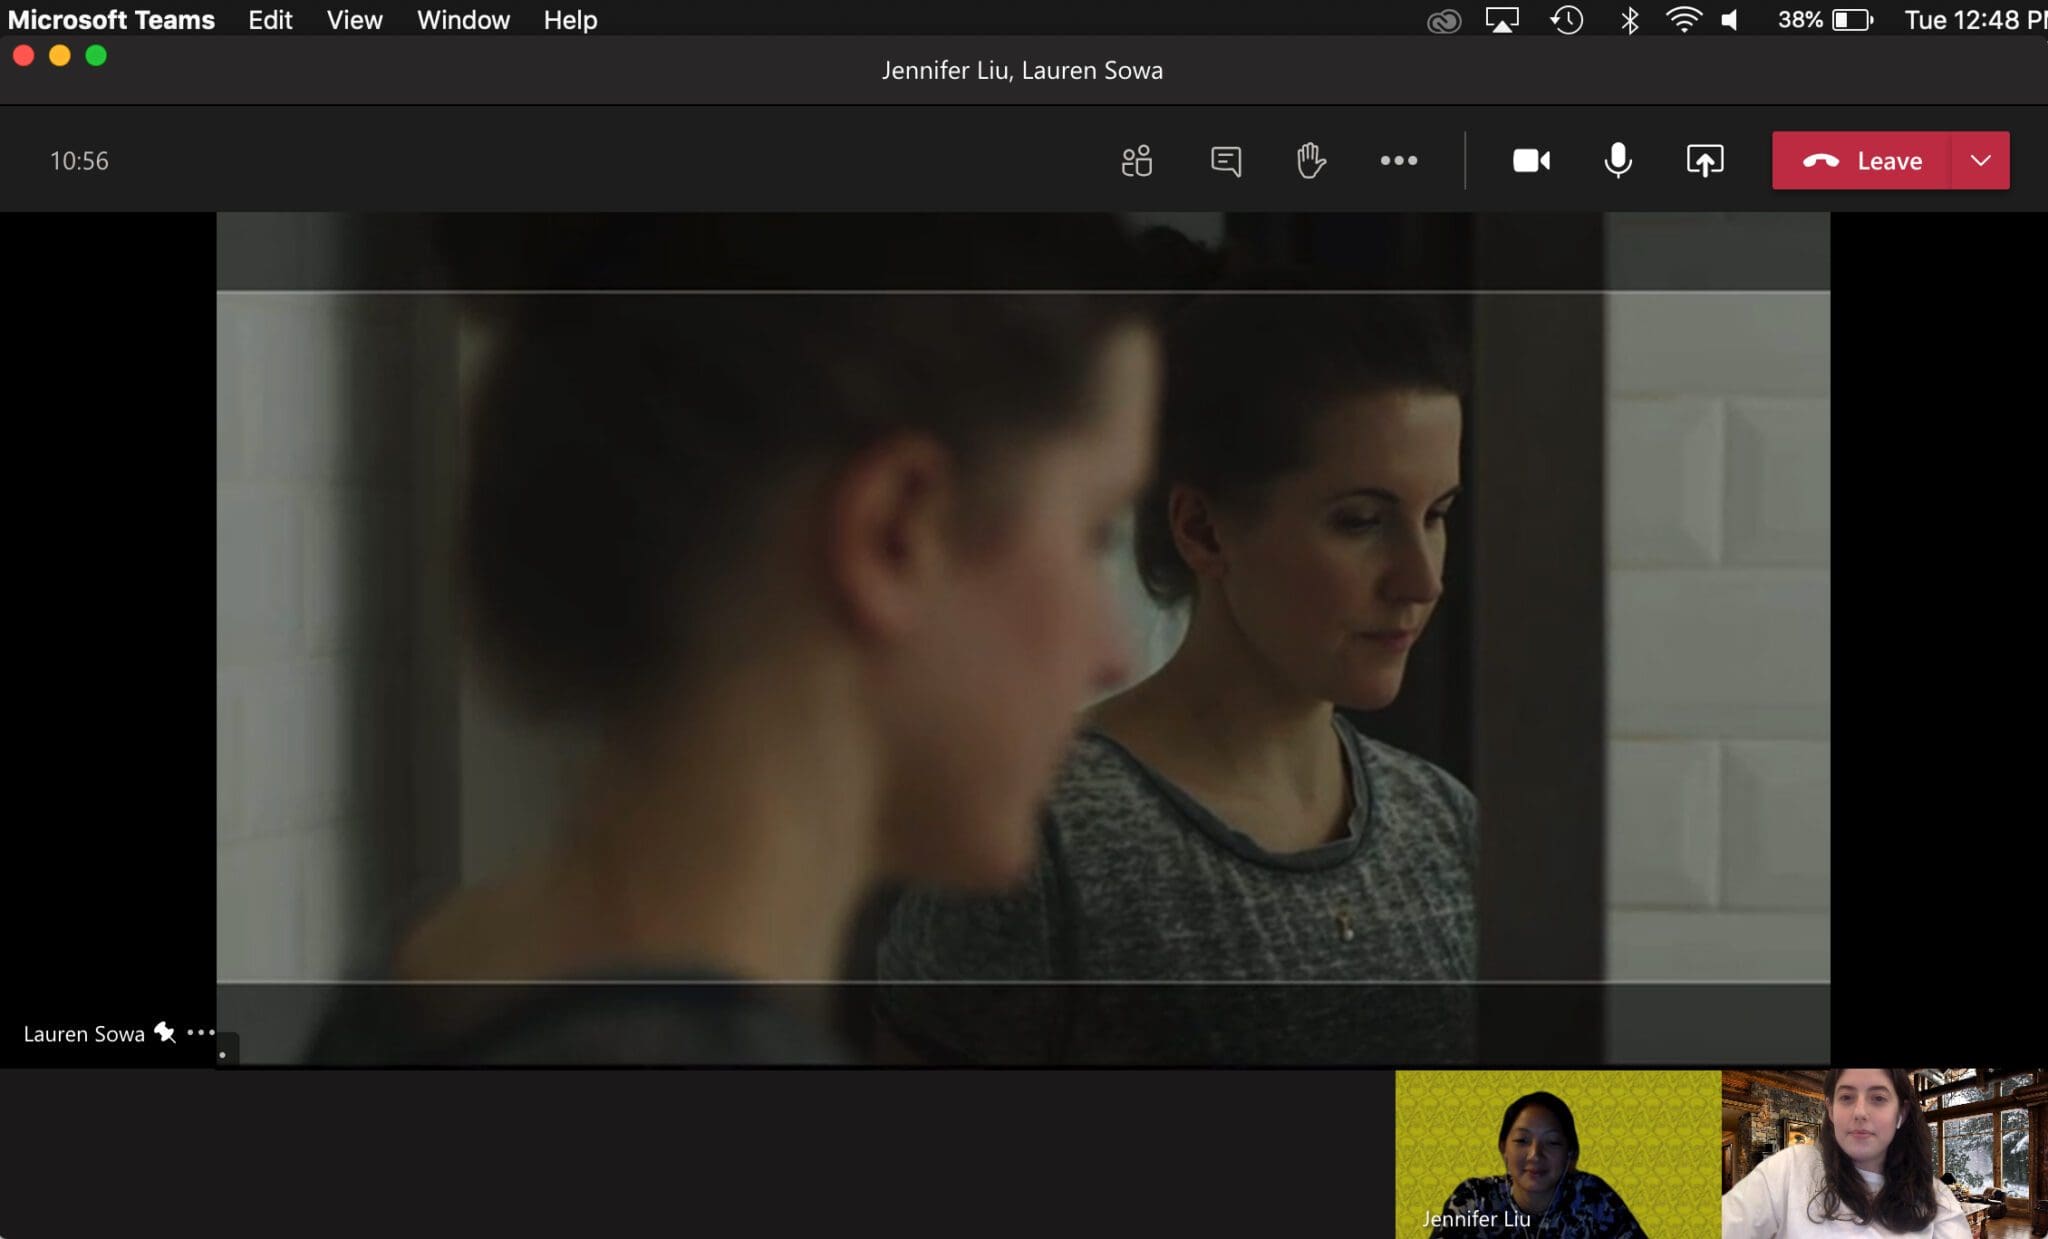Raise your hand in the meeting
2048x1239 pixels.
tap(1311, 161)
